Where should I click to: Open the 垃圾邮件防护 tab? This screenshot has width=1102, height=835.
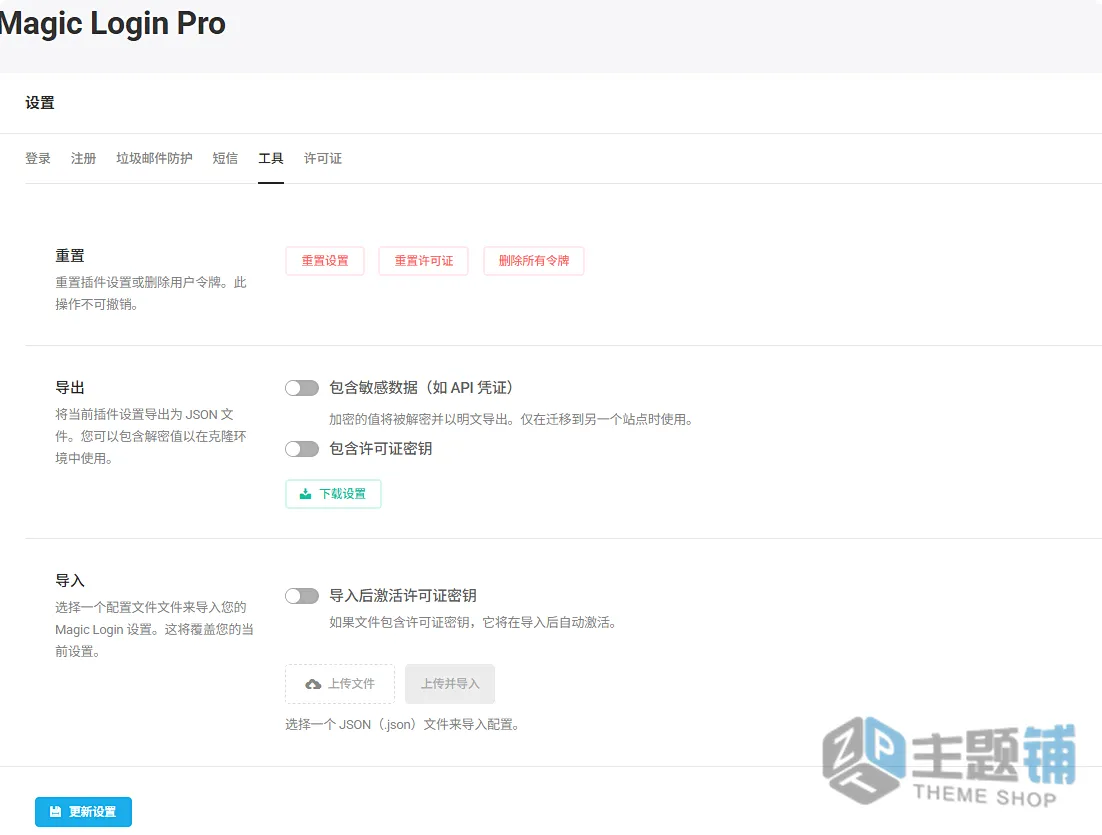click(x=154, y=158)
